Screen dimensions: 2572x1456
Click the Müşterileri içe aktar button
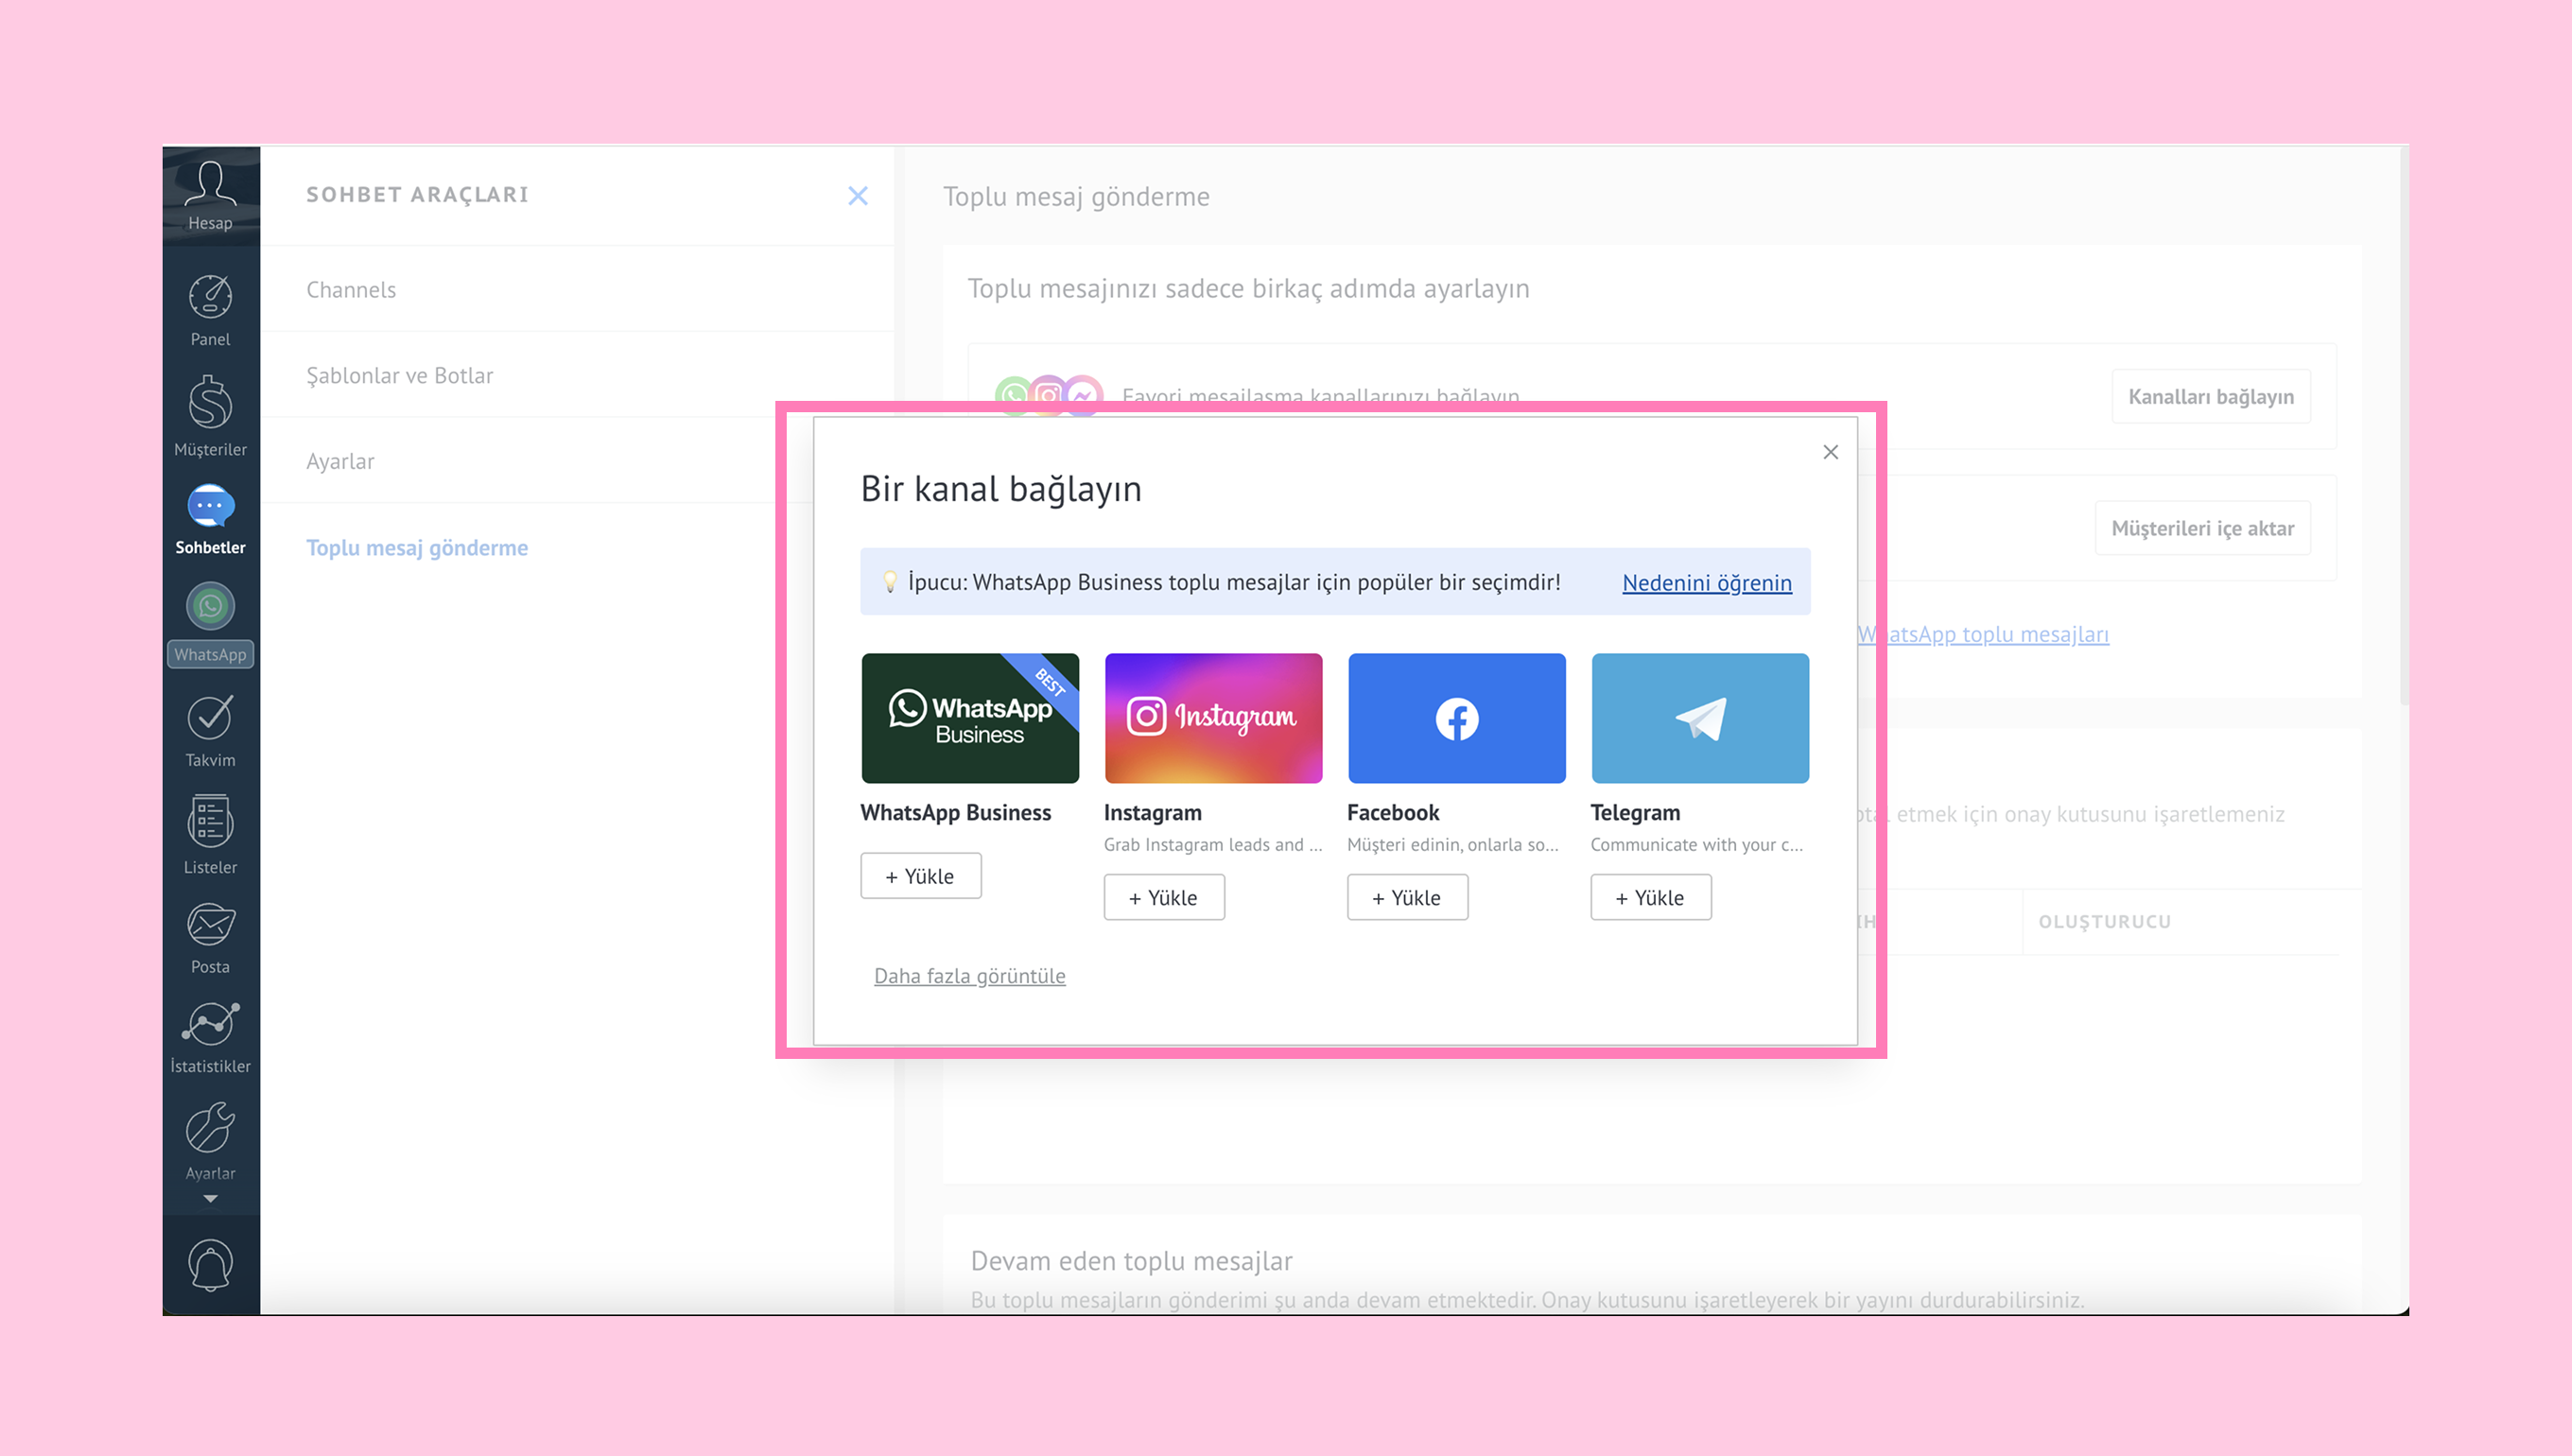click(x=2202, y=529)
